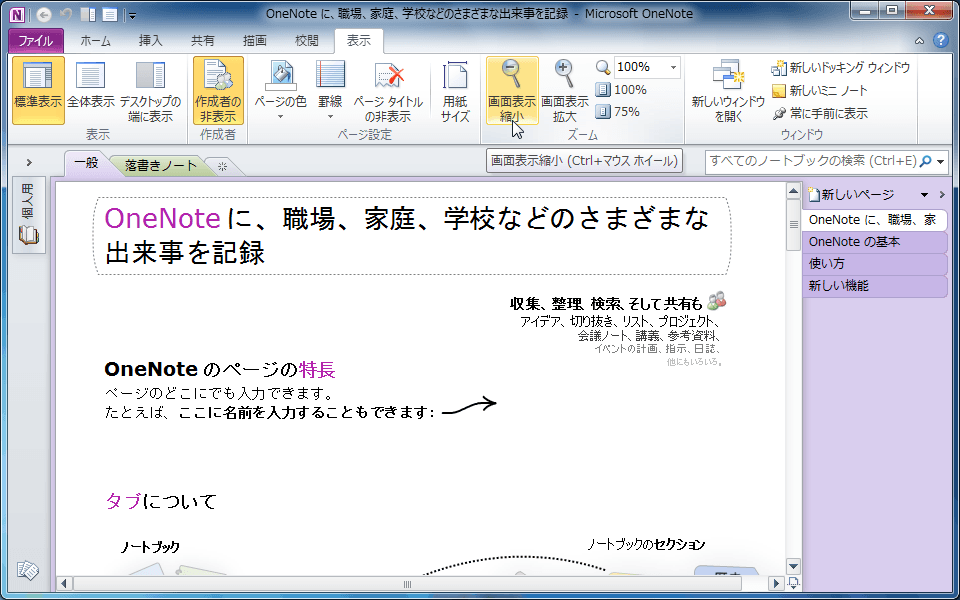Set zoom to 75% preset button
Screen dimensions: 960x600
pos(618,112)
